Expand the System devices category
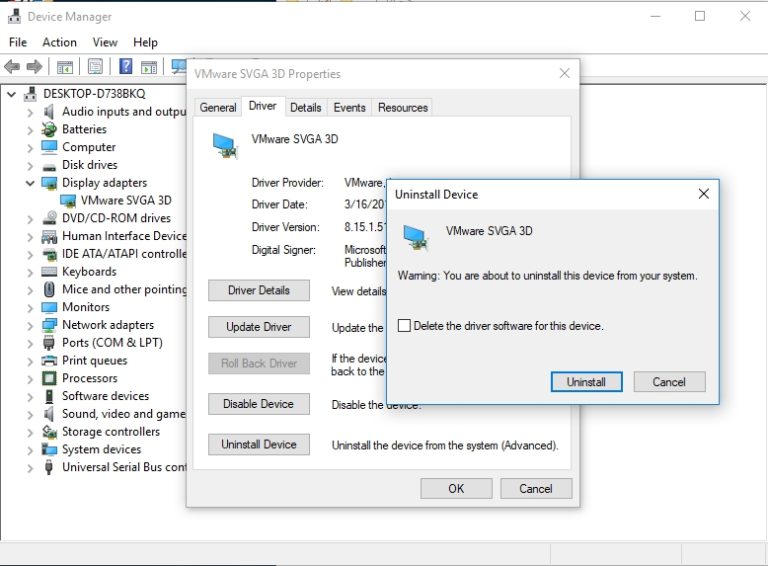Viewport: 768px width, 566px height. tap(30, 451)
